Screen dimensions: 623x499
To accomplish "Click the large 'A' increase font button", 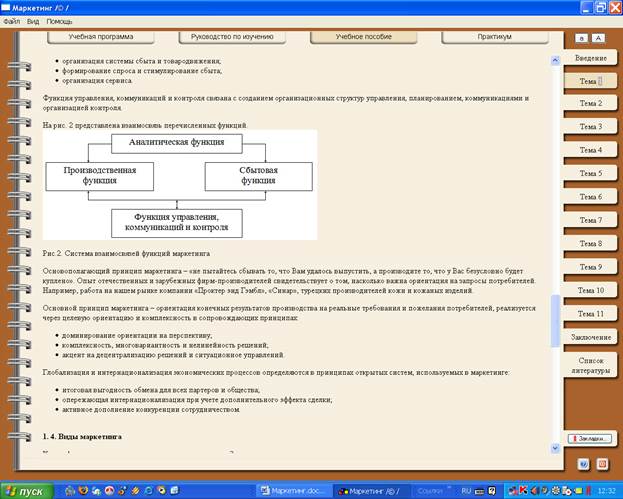I will point(598,38).
